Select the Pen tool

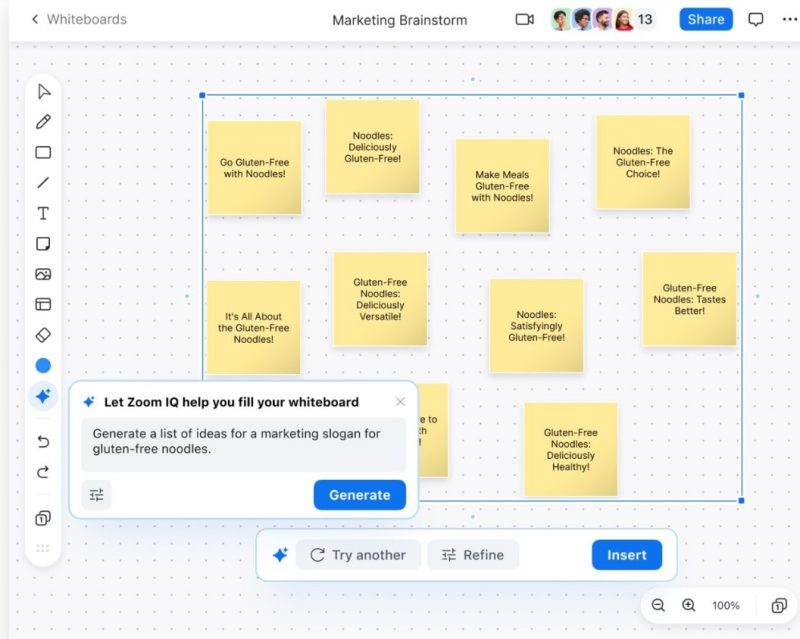[42, 121]
